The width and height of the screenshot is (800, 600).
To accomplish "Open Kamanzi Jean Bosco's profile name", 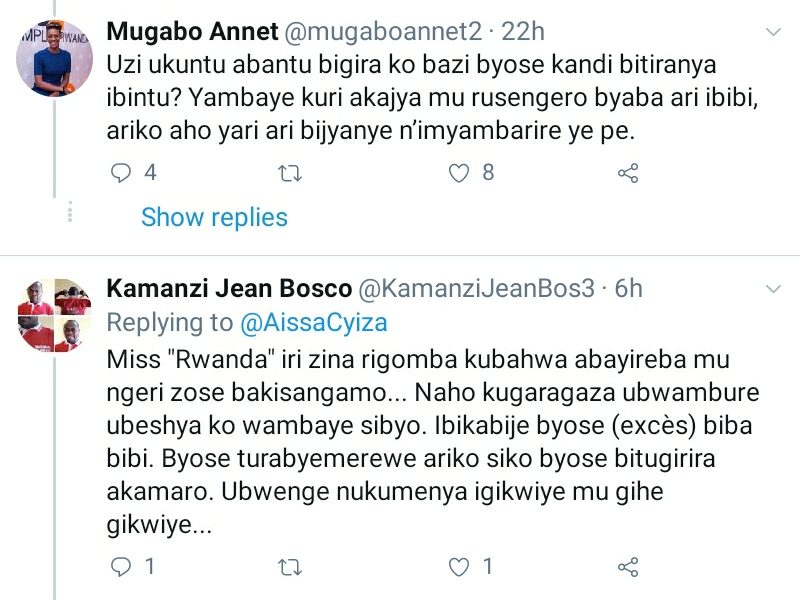I will point(229,290).
